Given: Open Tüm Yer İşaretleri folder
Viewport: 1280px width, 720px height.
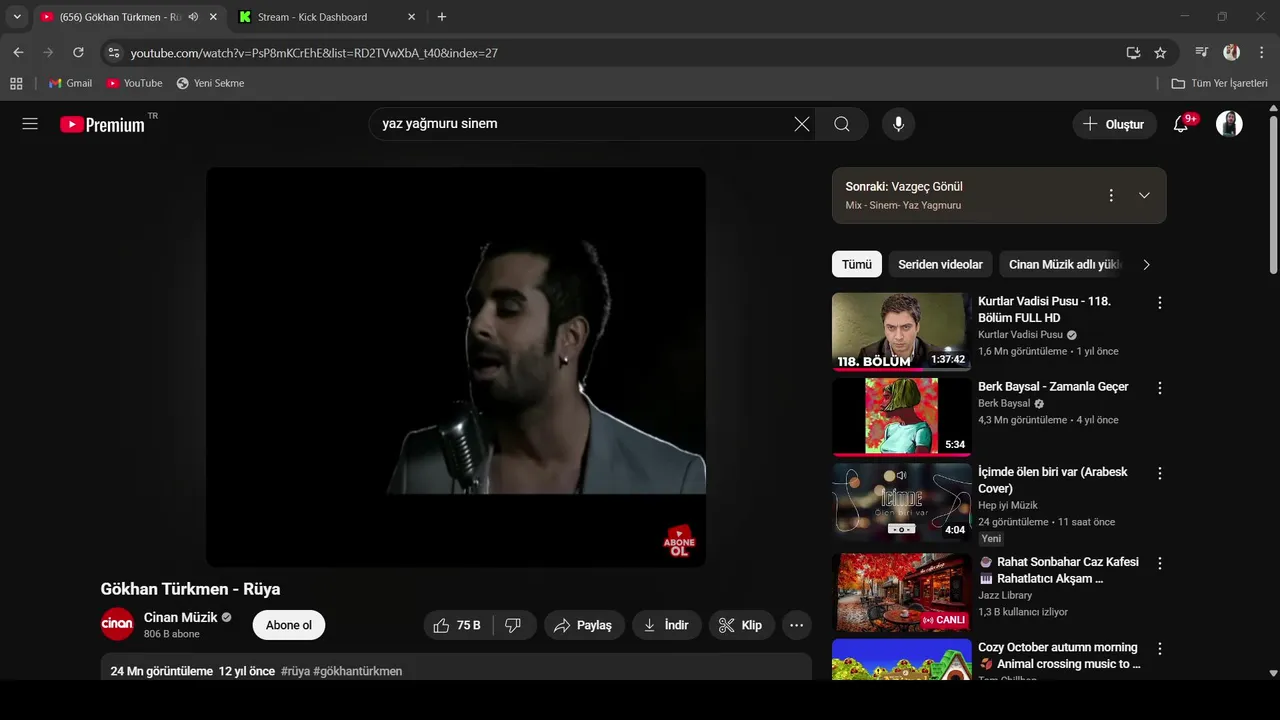Looking at the screenshot, I should pos(1219,83).
